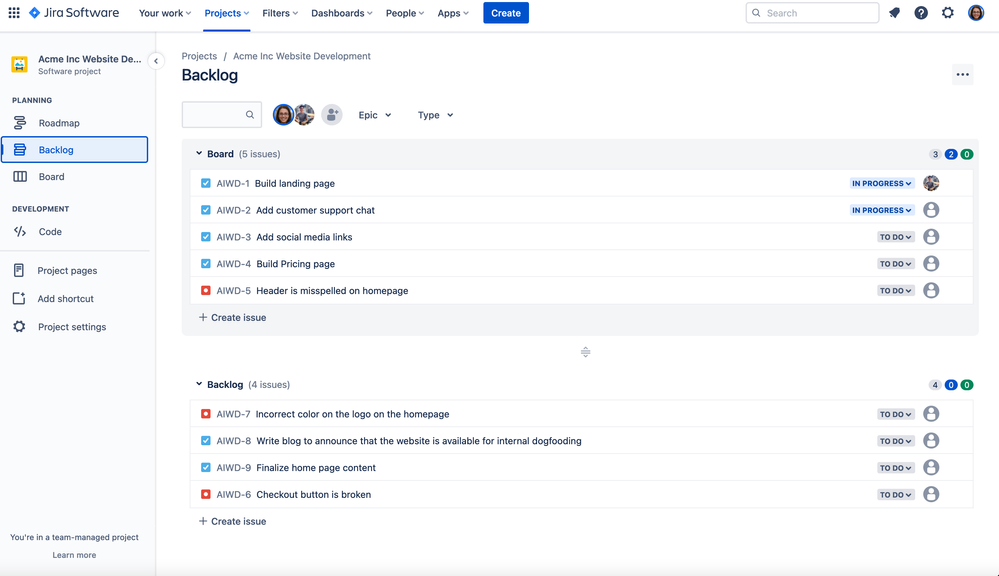
Task: Open the help question mark icon
Action: coord(921,13)
